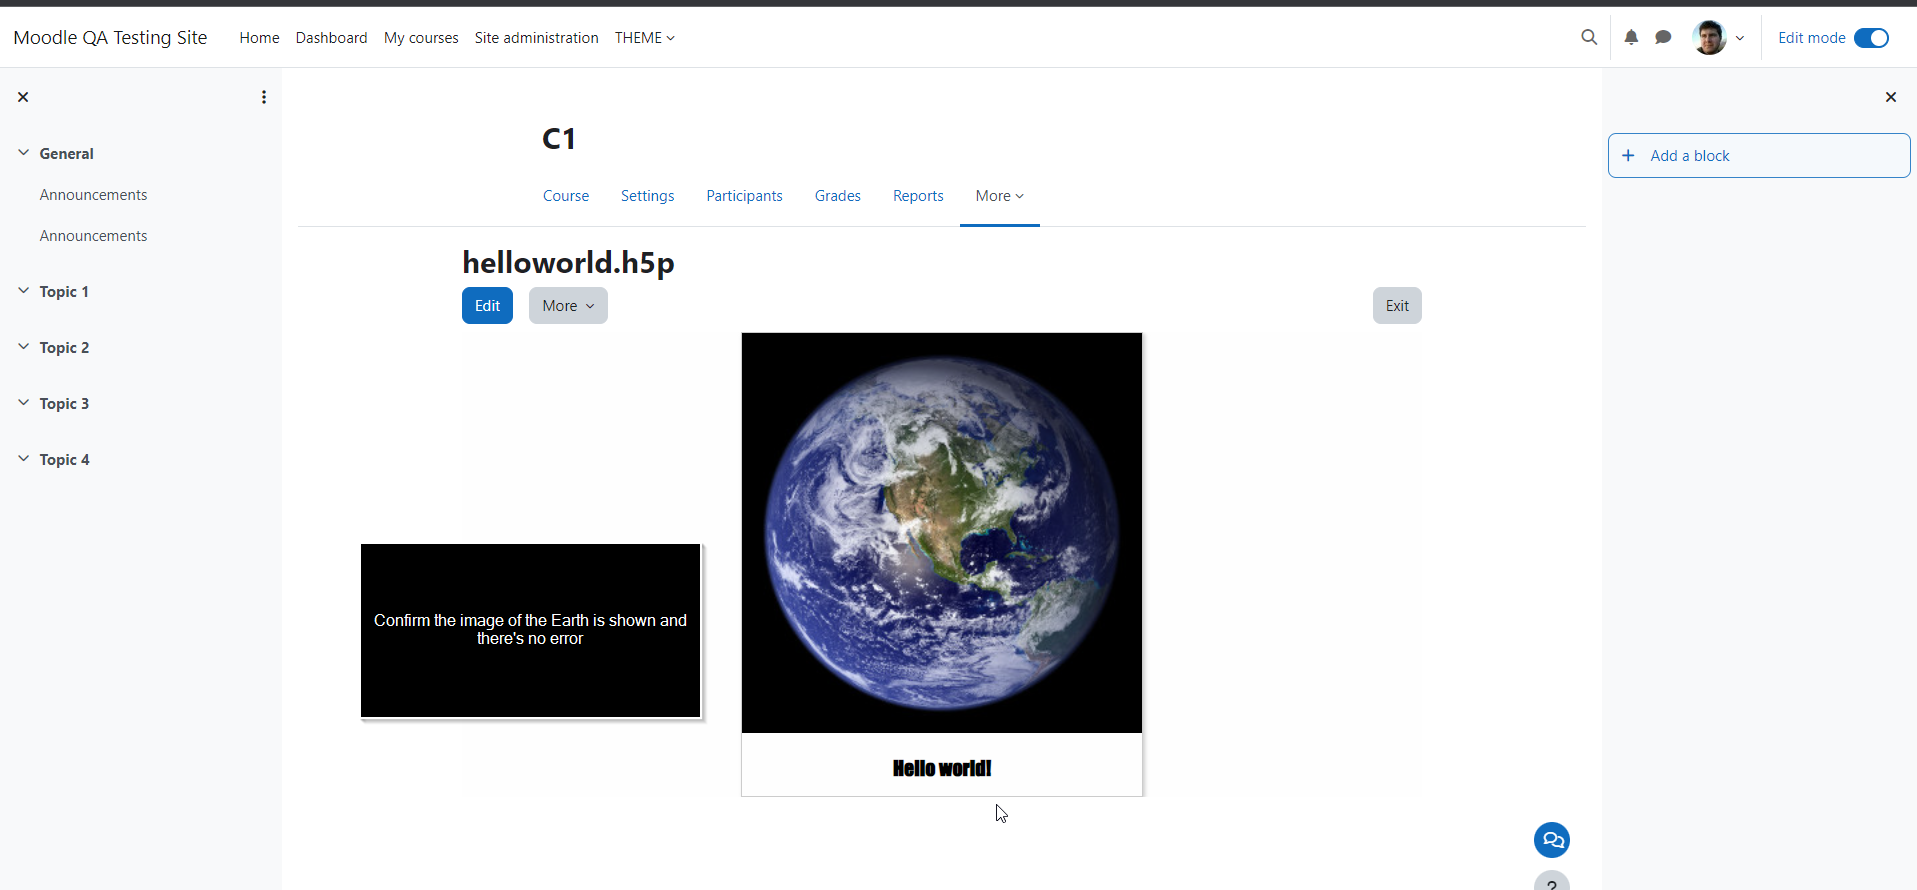Close the course index drawer
The image size is (1917, 890).
[23, 97]
